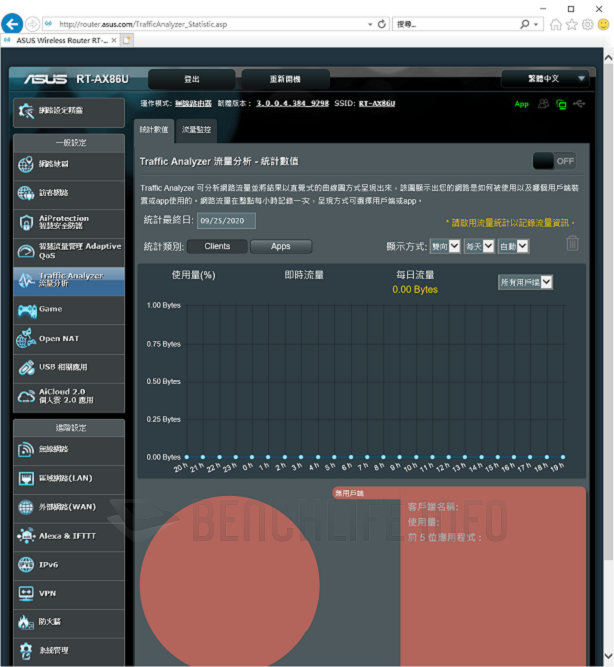
Task: Open browser tools gear icon
Action: tap(588, 25)
